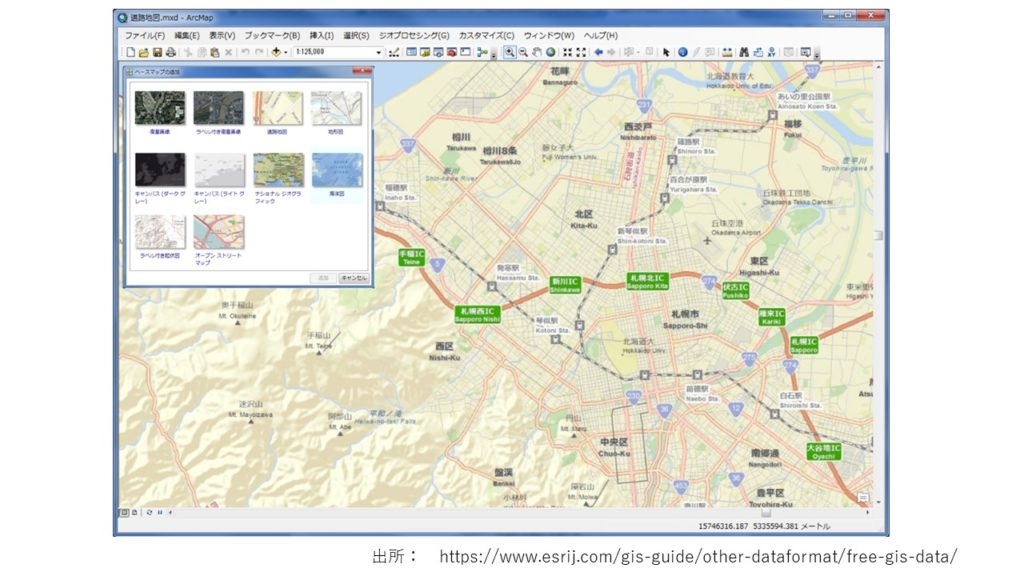Viewport: 1024px width, 576px height.
Task: Select the labeled satellite imagery basemap thumbnail
Action: (x=219, y=108)
